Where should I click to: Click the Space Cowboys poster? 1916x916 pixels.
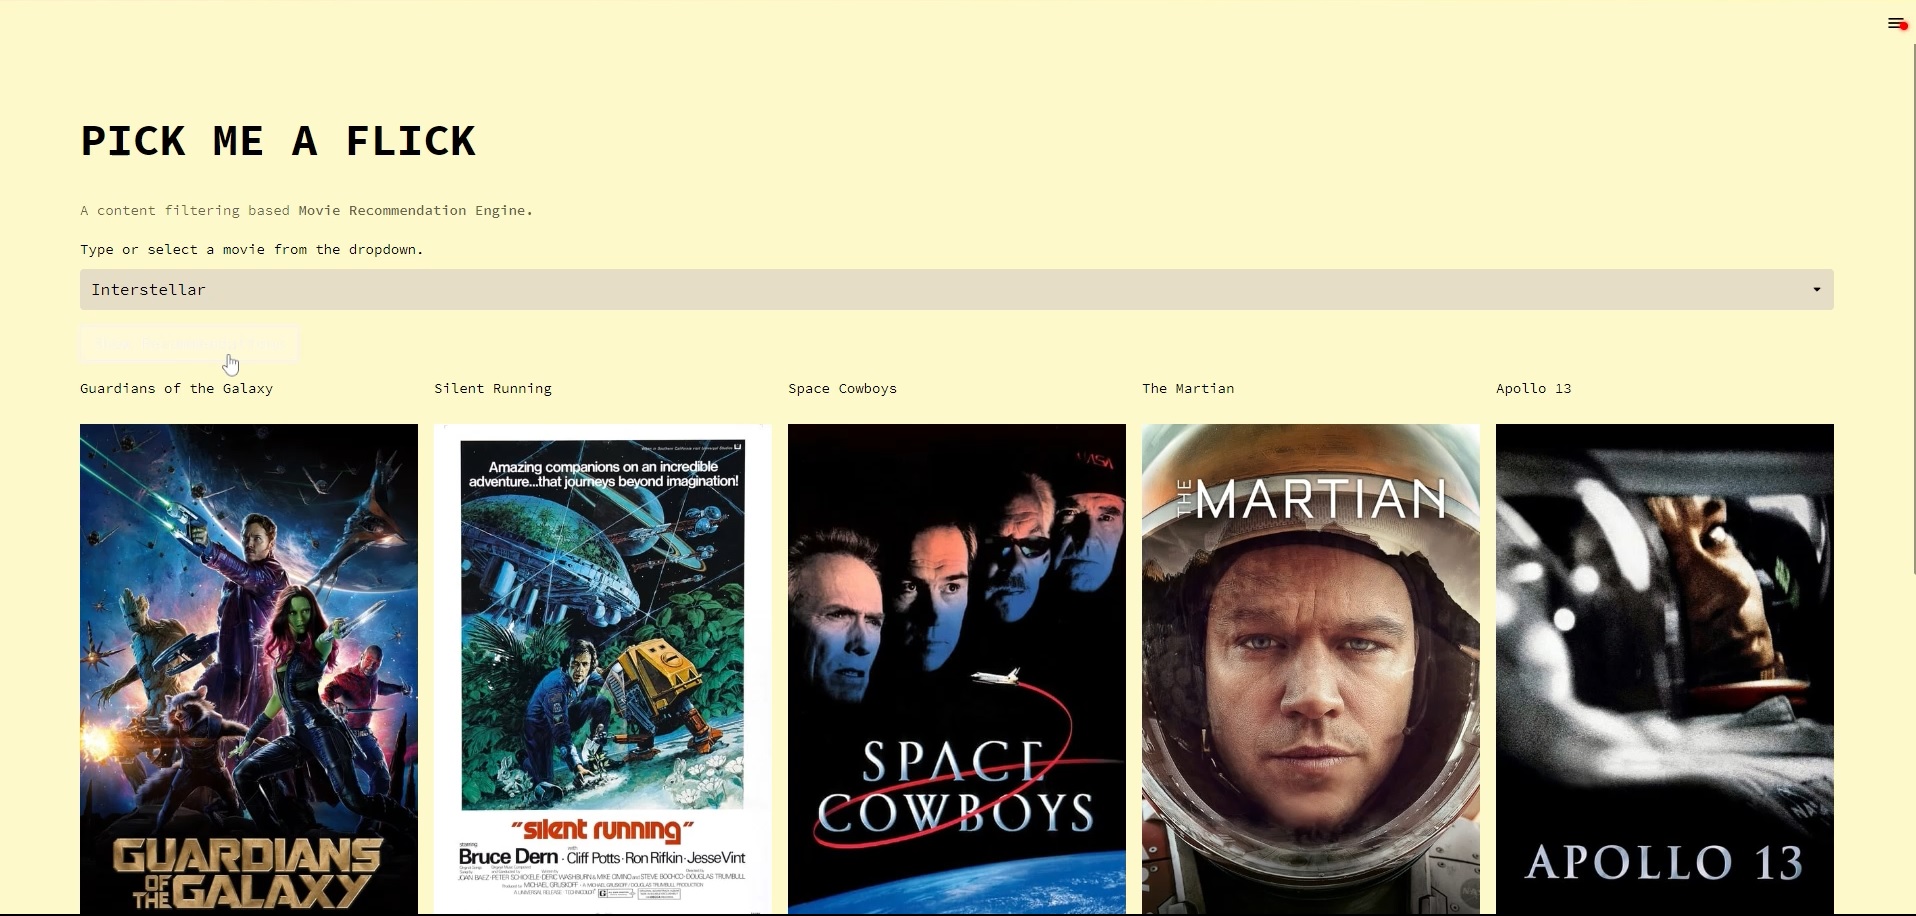coord(957,669)
